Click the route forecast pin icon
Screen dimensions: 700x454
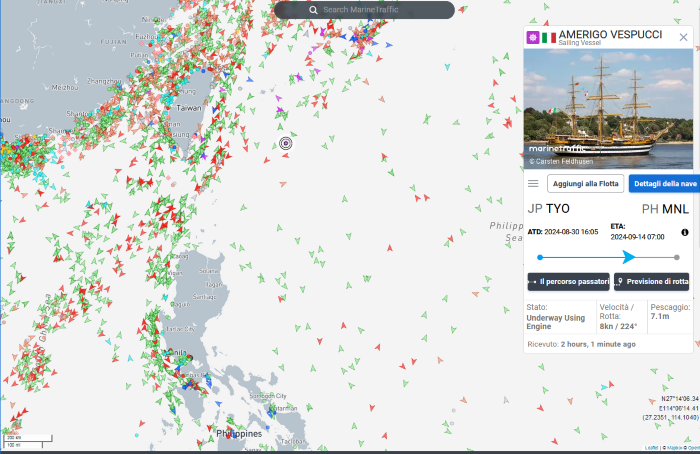click(620, 282)
